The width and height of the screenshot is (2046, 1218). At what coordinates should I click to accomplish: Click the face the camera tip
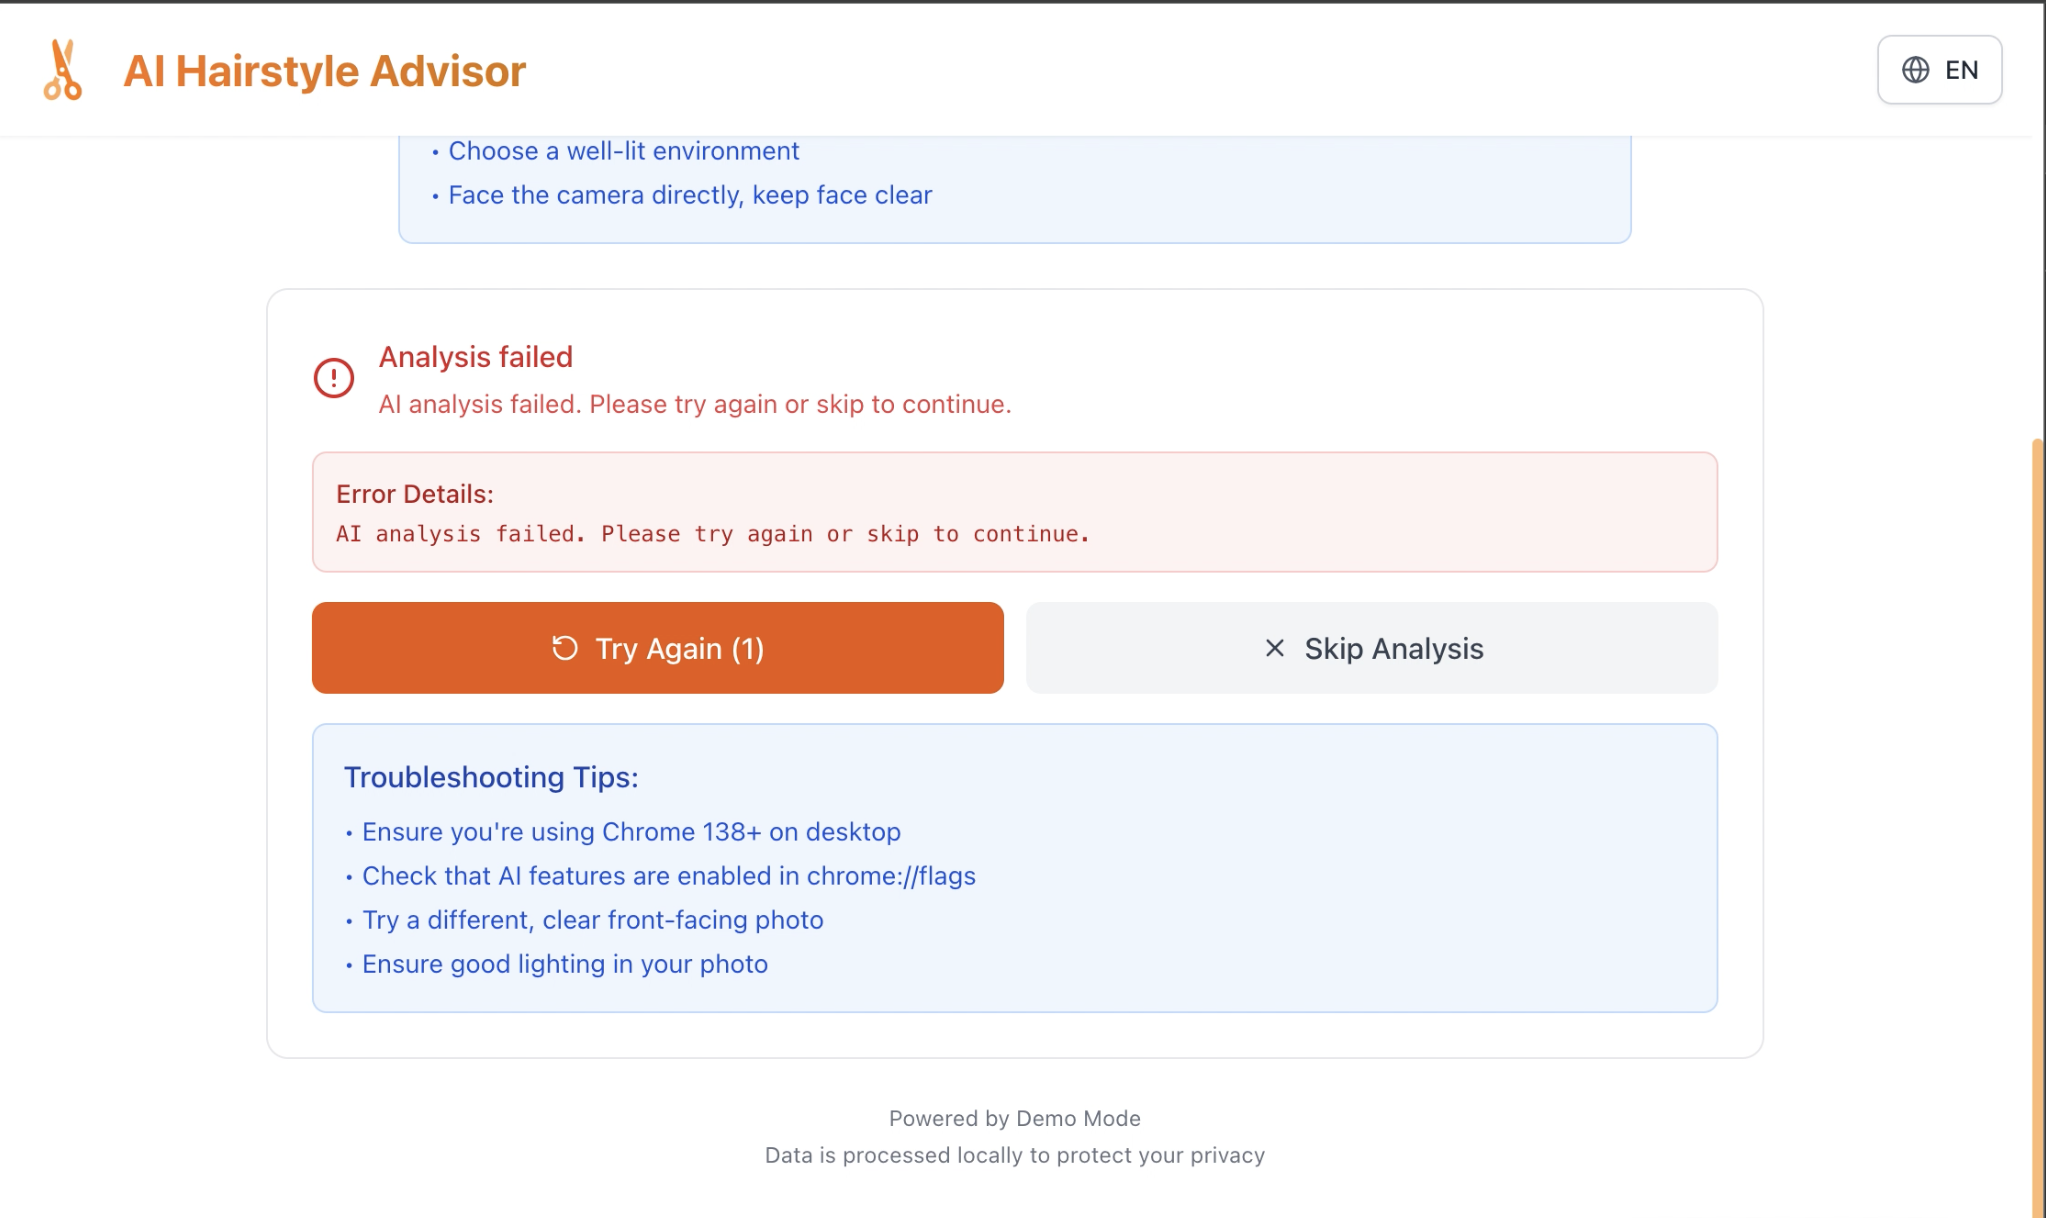[690, 195]
